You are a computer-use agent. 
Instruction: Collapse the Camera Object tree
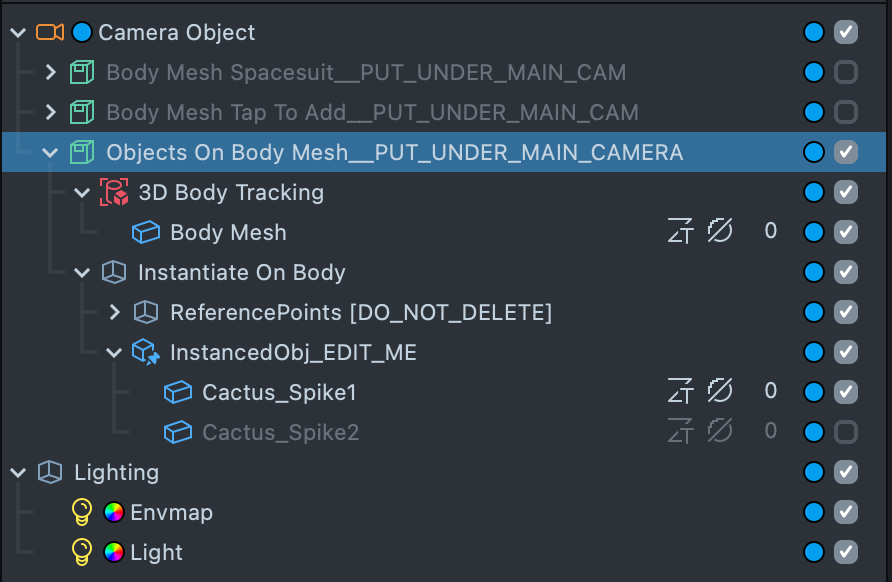(18, 32)
